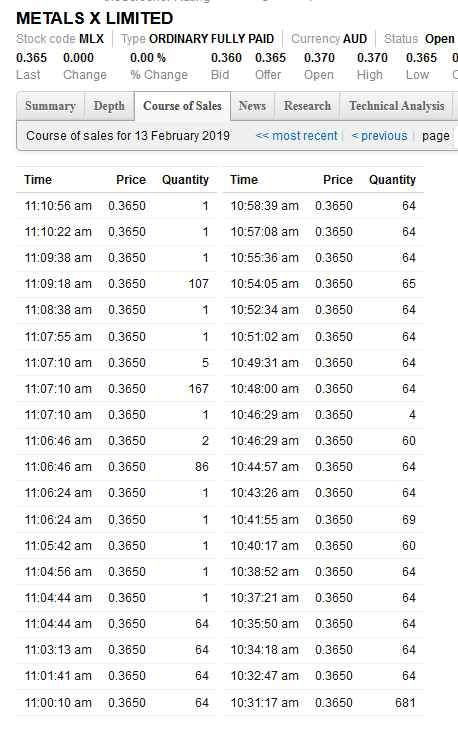The height and width of the screenshot is (729, 458).
Task: Click quantity 681 at 10:31:17 am
Action: tap(405, 703)
